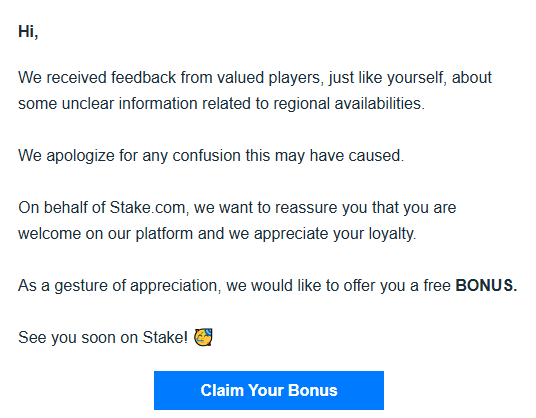Click the word feedback in the first paragraph
Screen dimensions: 536x418
[143, 78]
